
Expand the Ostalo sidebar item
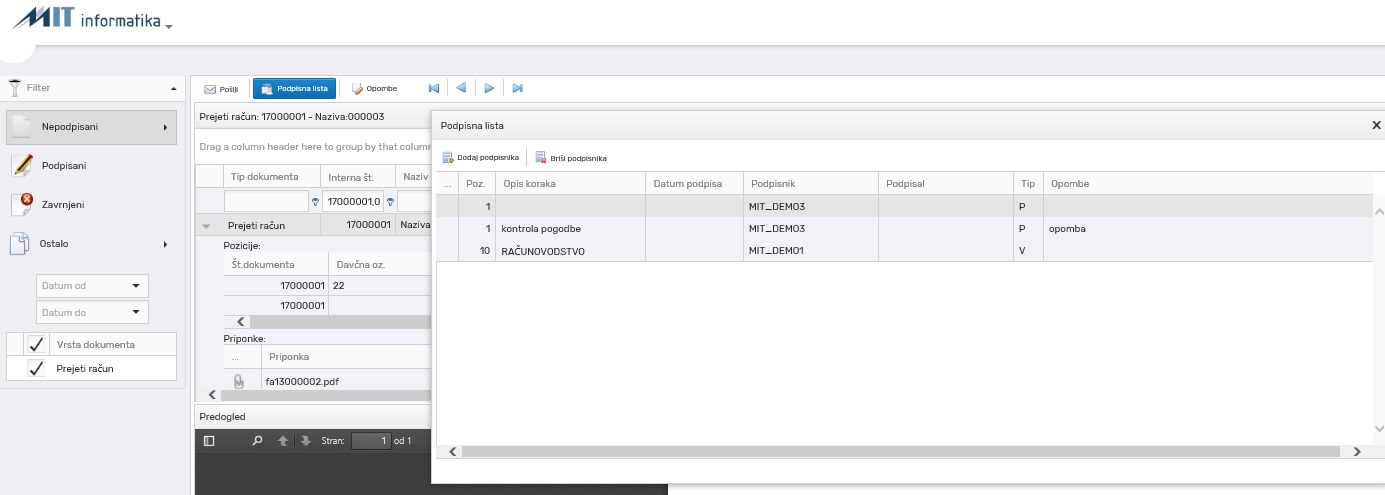point(91,243)
